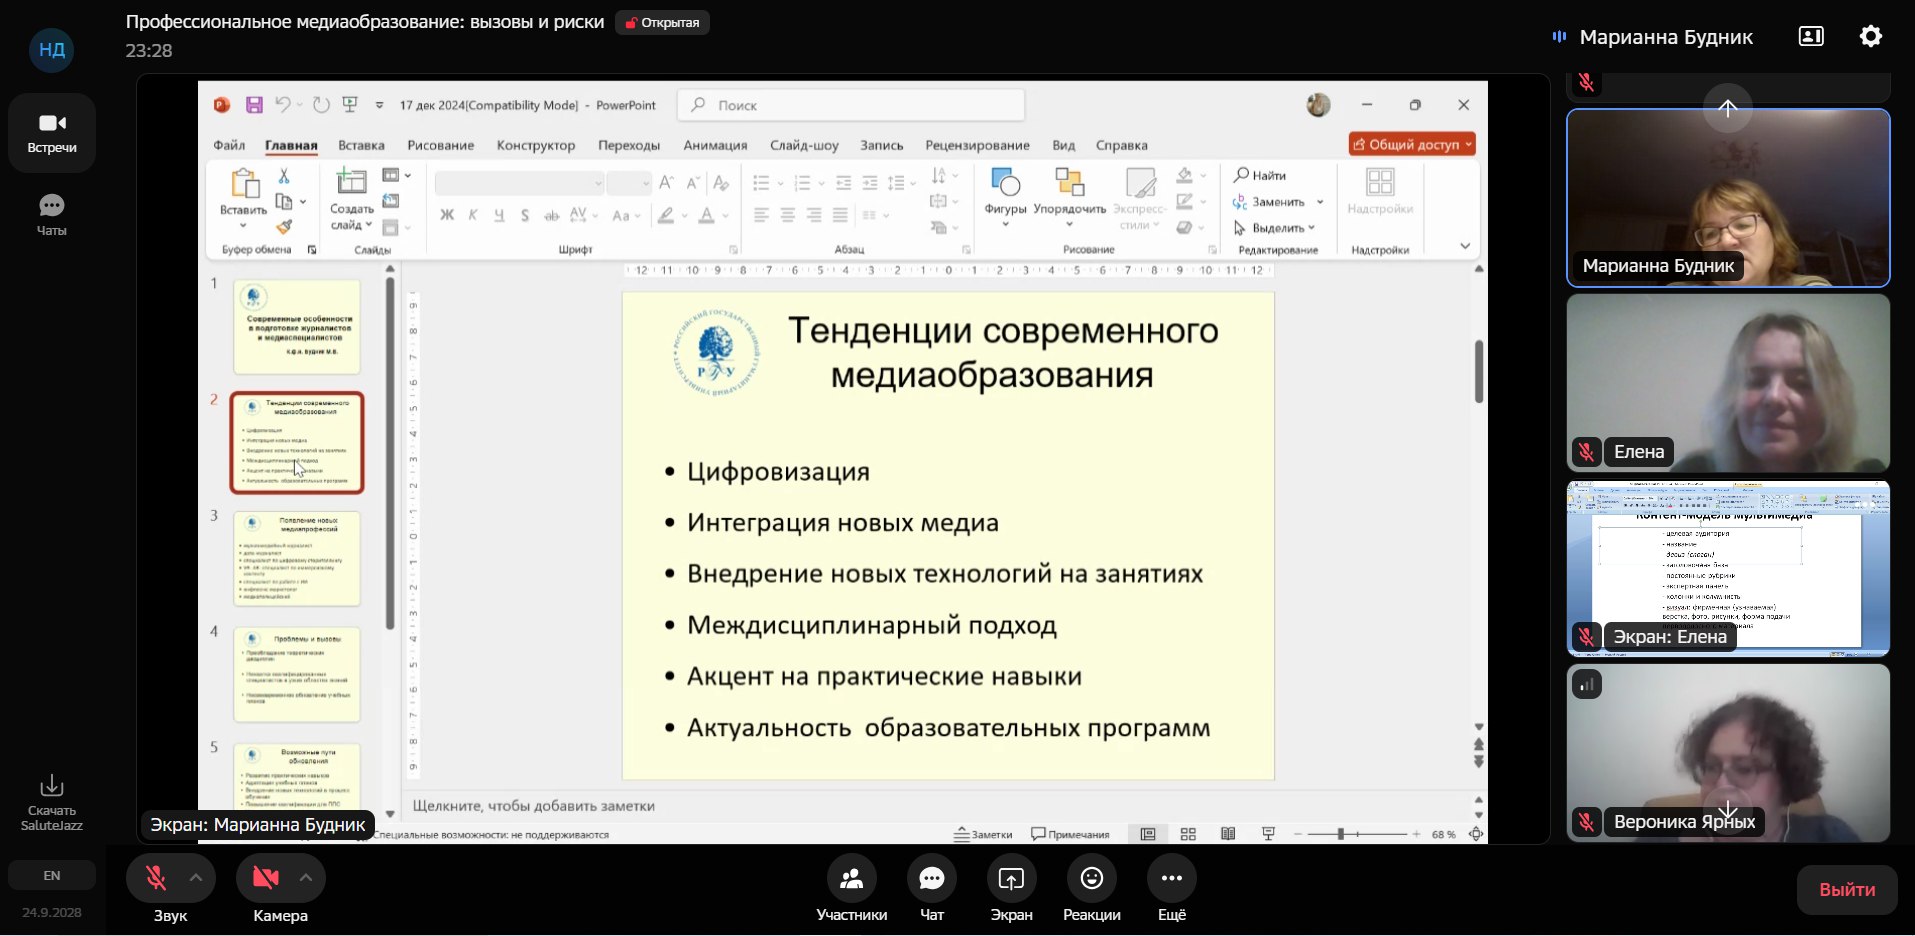Viewport: 1915px width, 936px height.
Task: Click the Выйти leave button
Action: pyautogui.click(x=1846, y=889)
